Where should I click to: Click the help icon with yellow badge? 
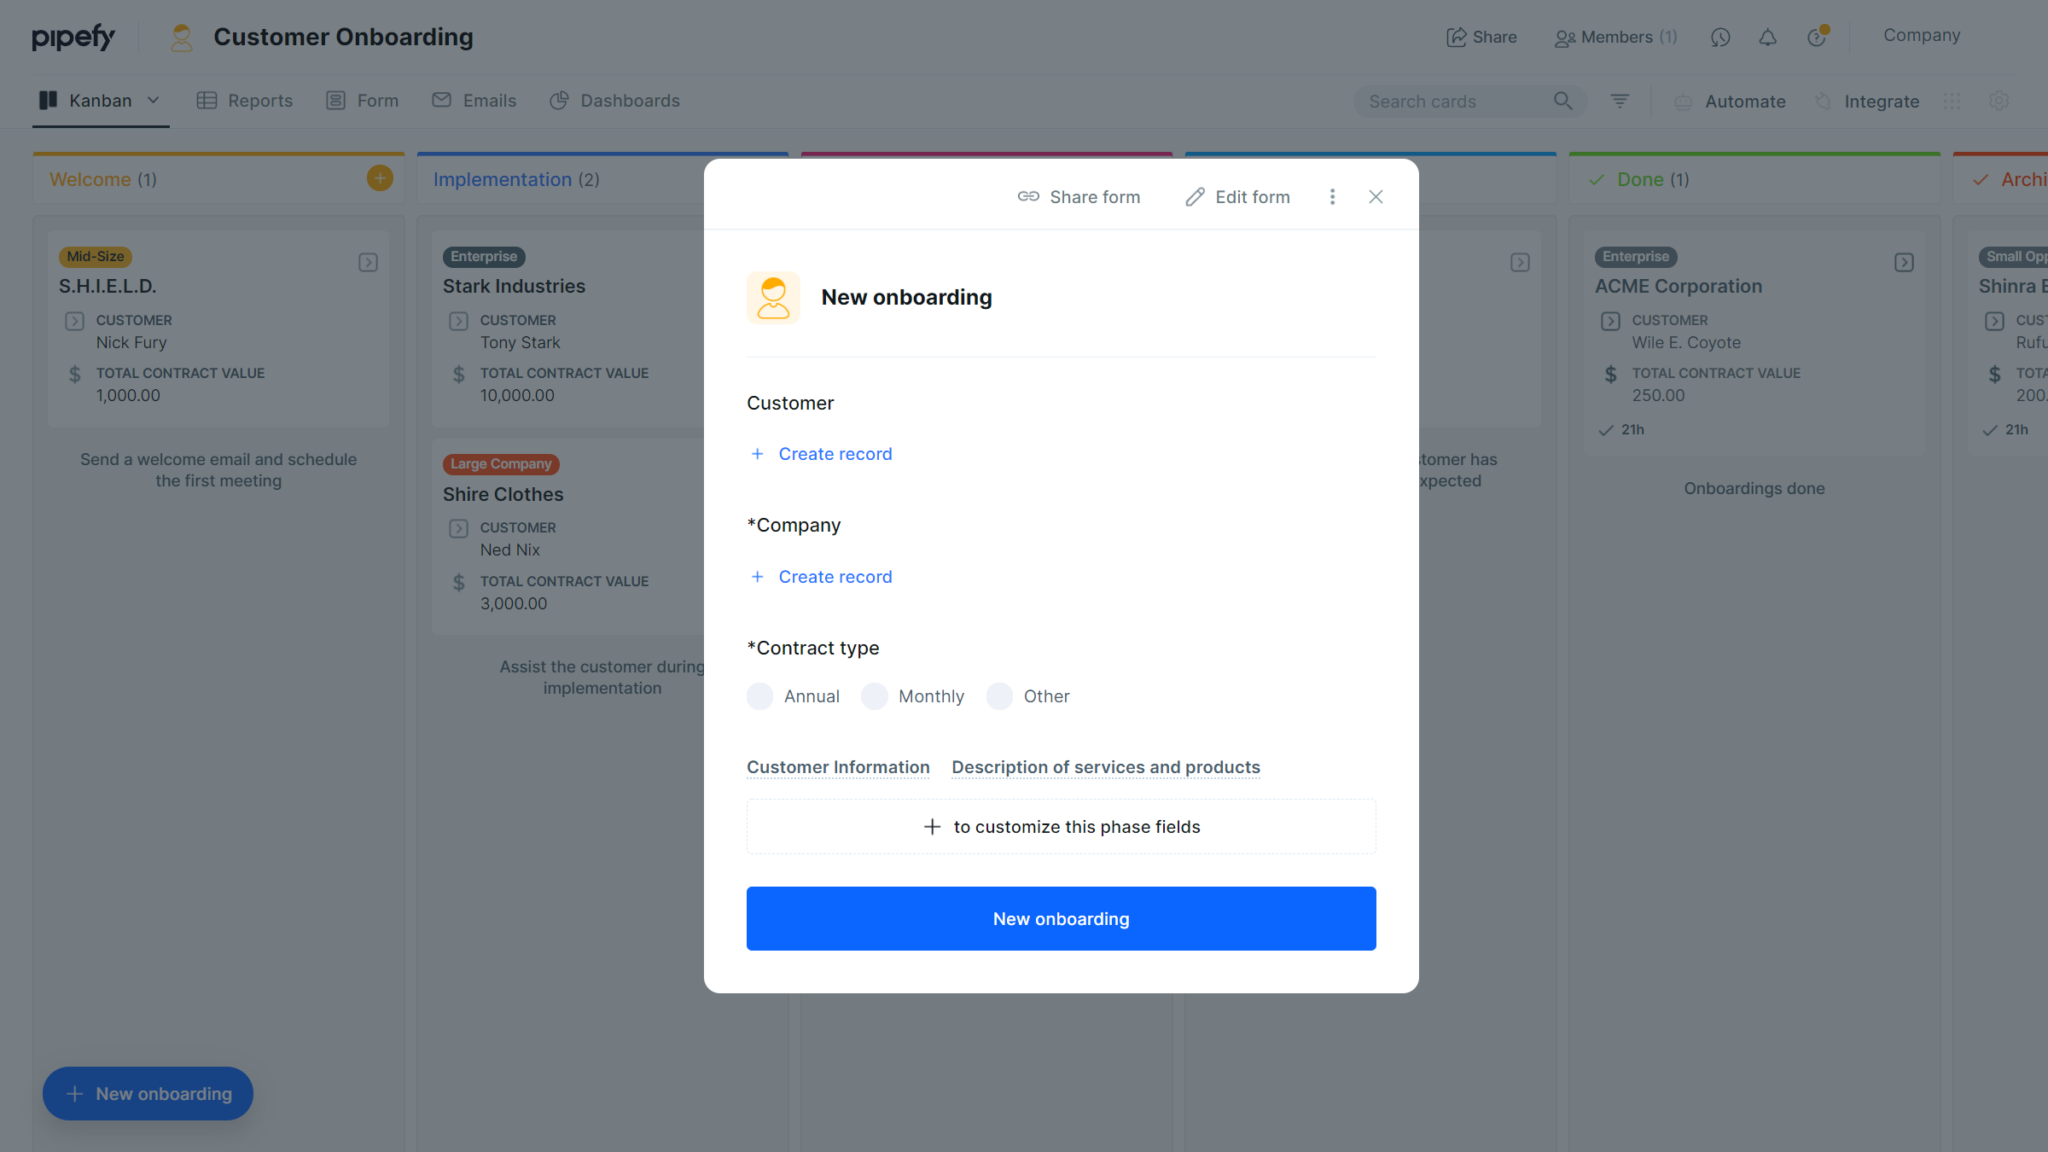coord(1817,37)
